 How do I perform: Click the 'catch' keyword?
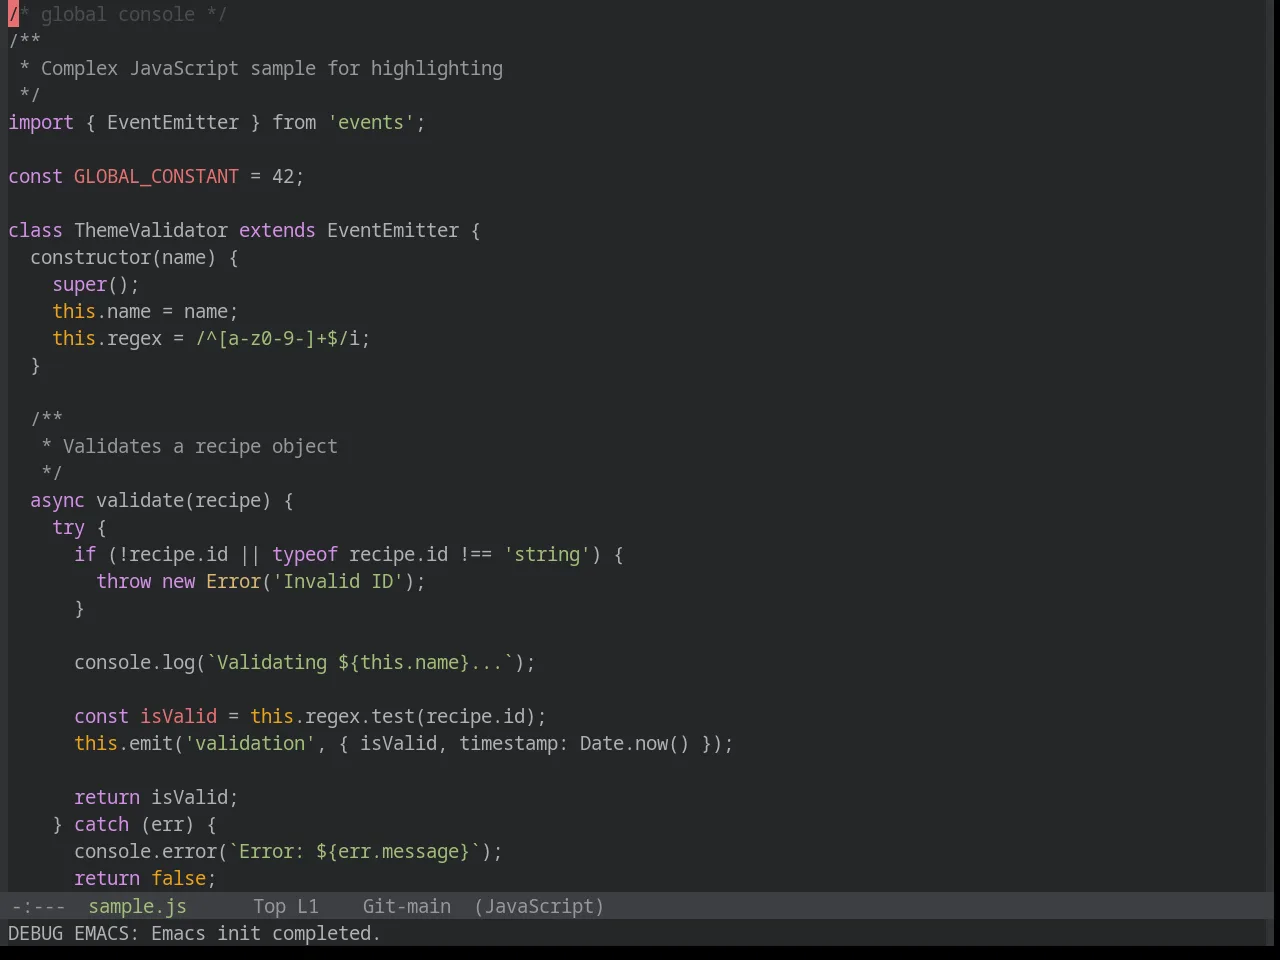(x=101, y=824)
